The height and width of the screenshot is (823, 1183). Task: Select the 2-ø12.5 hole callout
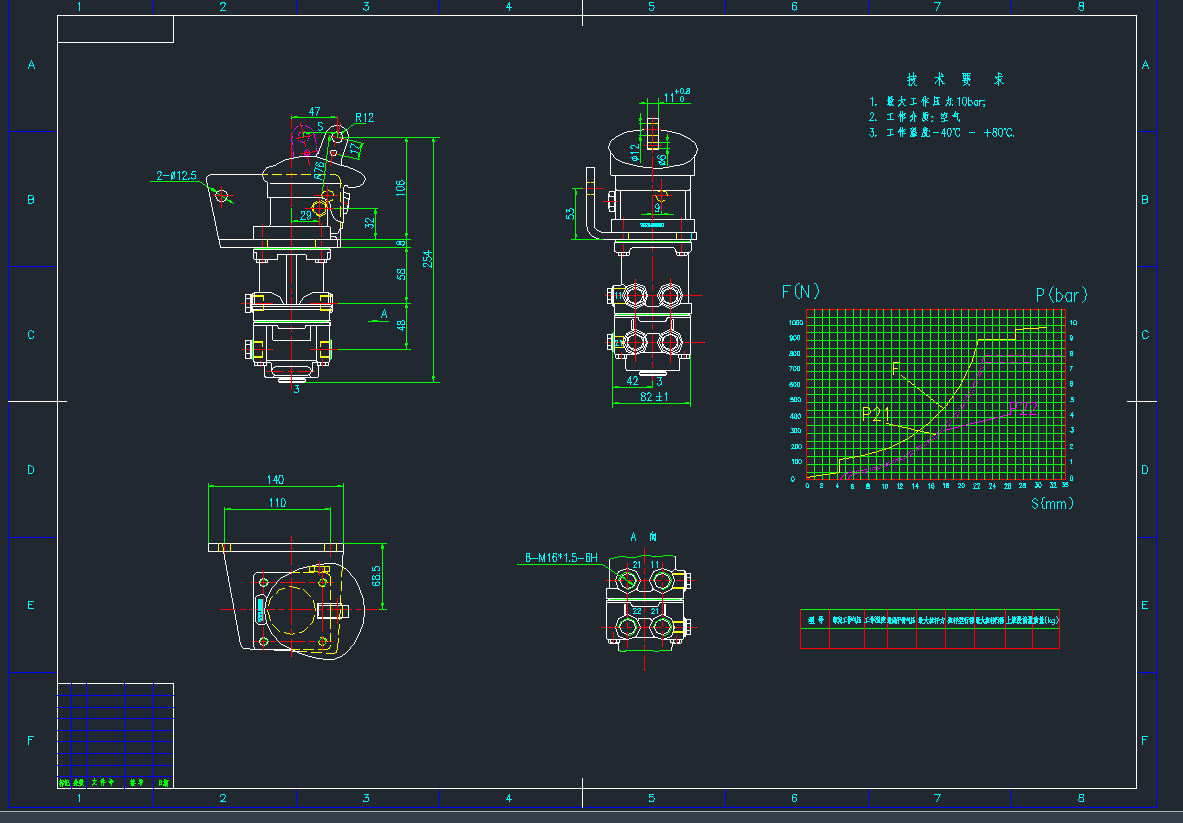point(177,176)
